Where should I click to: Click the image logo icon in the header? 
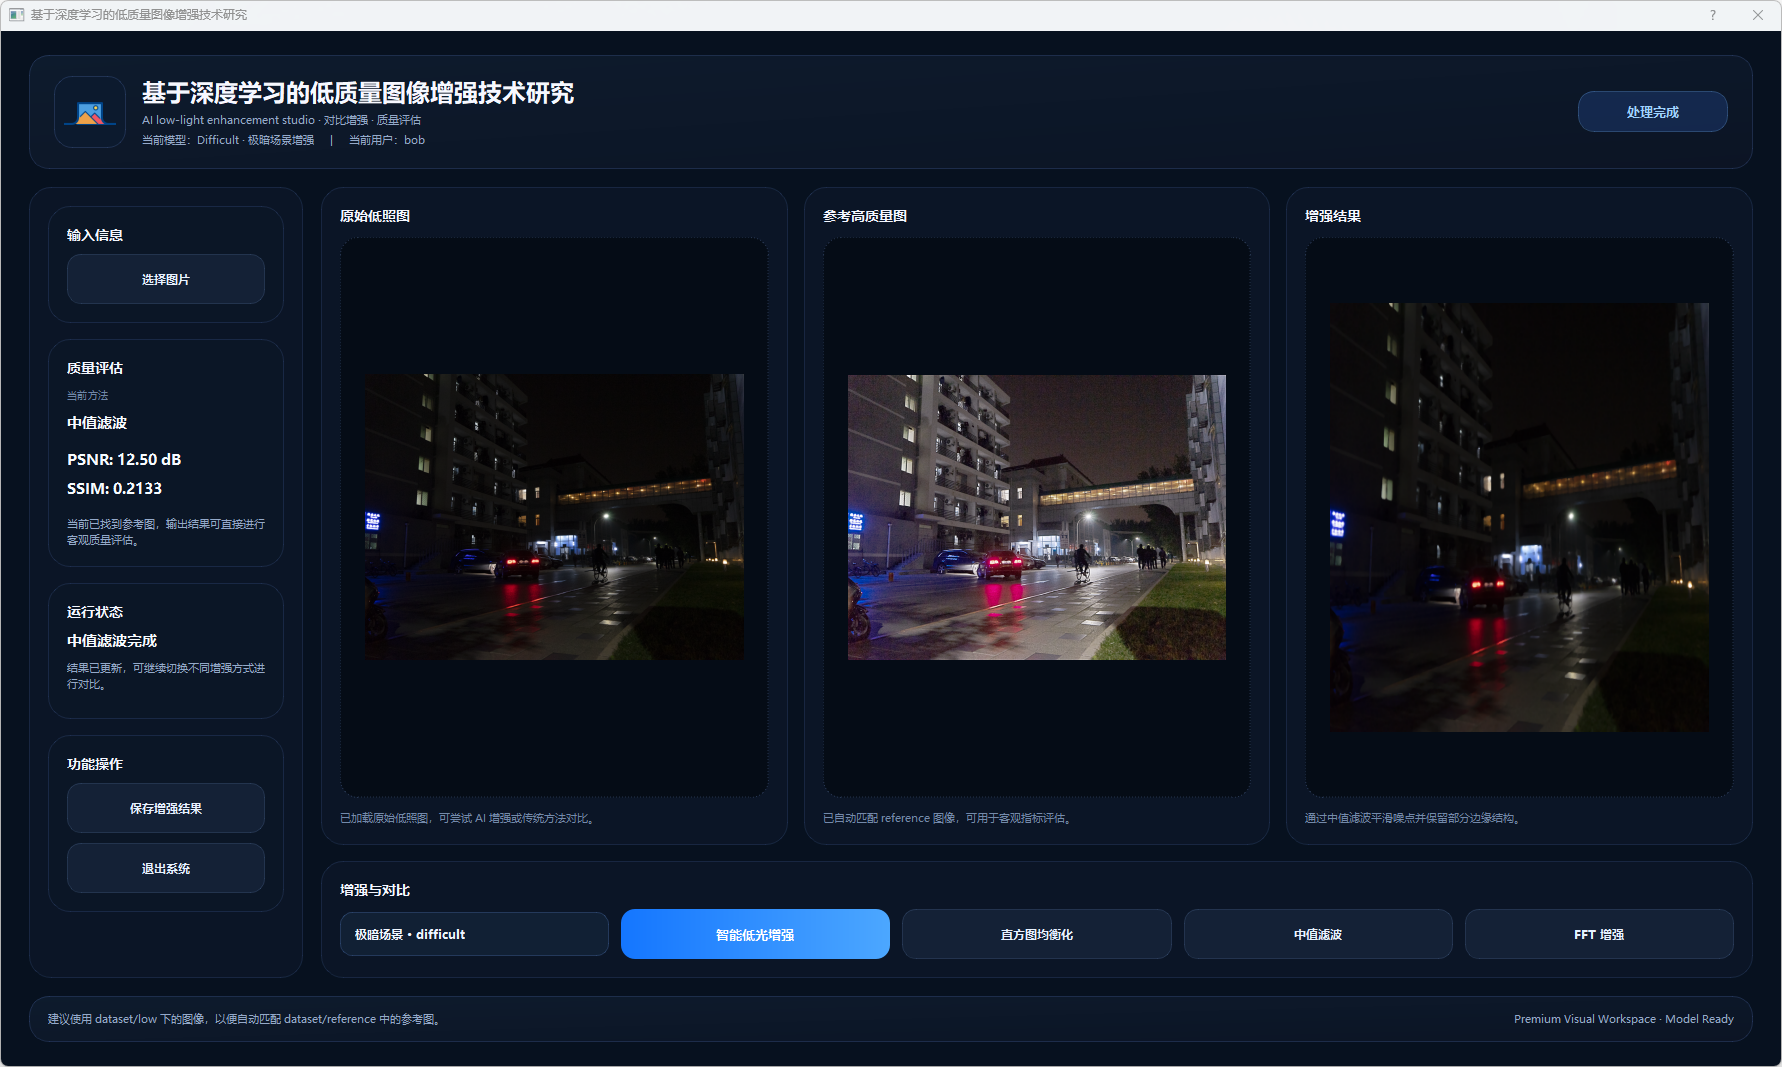(90, 113)
